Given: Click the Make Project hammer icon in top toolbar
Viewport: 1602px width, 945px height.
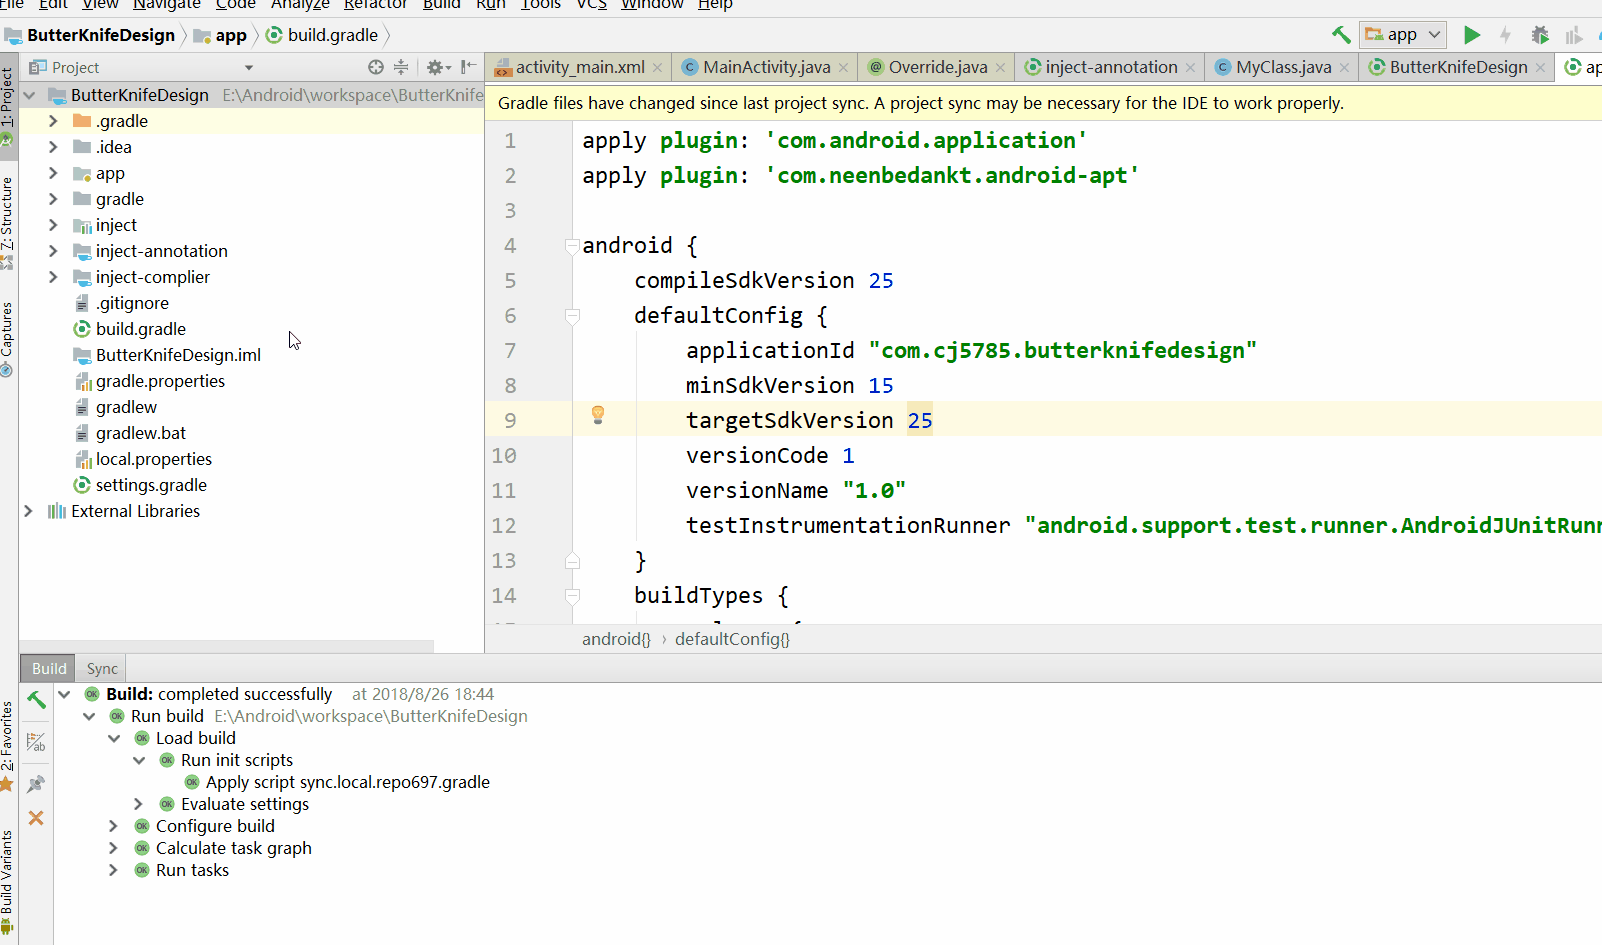Looking at the screenshot, I should point(1341,35).
